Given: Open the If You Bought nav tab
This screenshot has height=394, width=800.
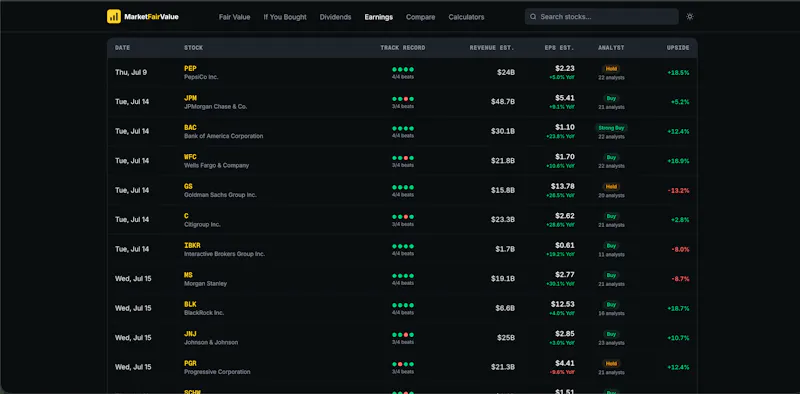Looking at the screenshot, I should (285, 17).
